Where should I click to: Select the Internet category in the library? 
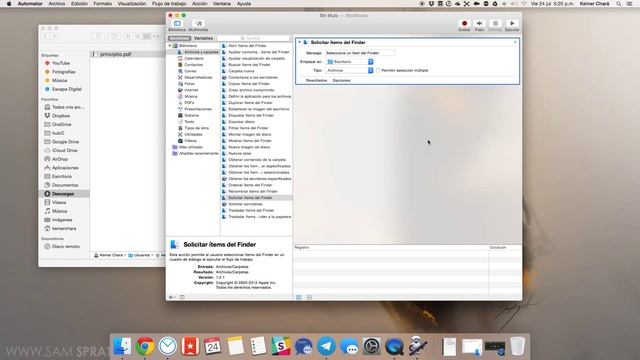click(x=191, y=90)
